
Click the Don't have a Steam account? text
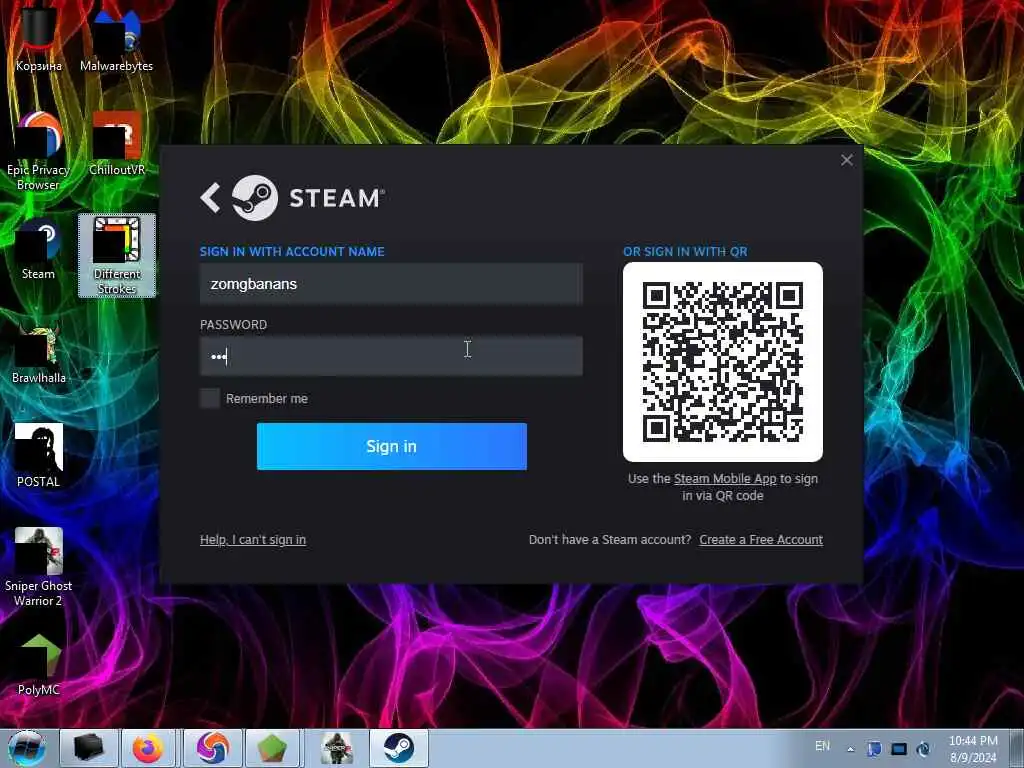(x=610, y=539)
